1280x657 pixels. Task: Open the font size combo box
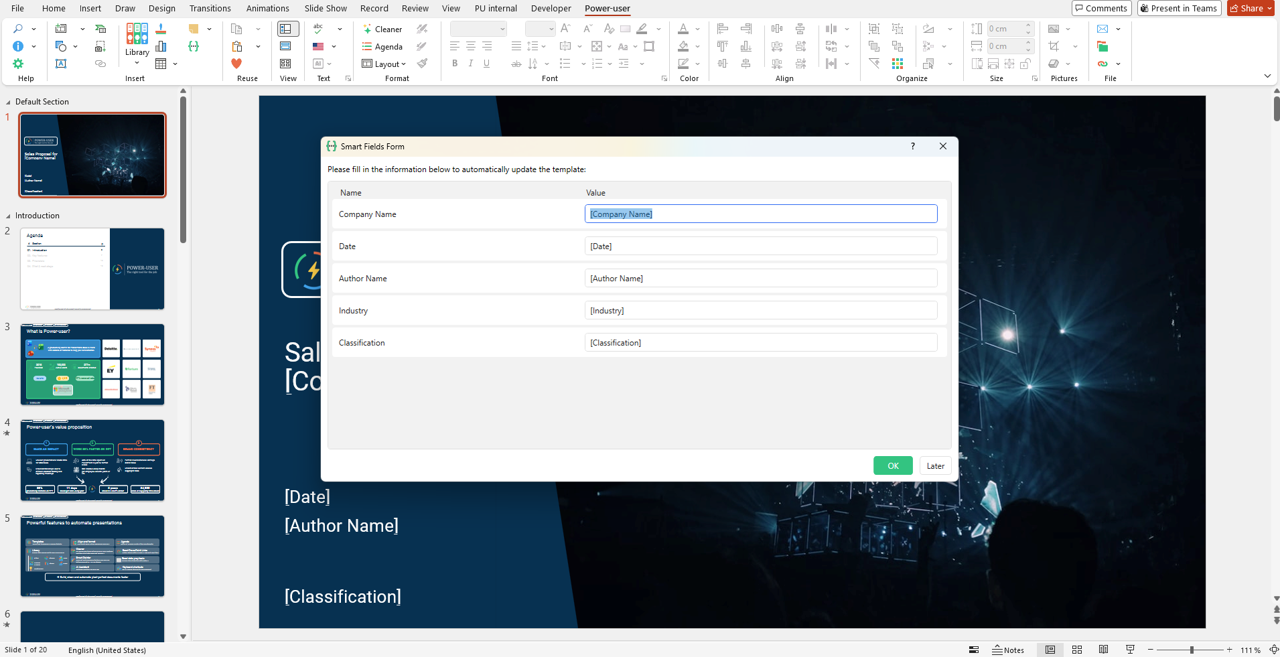[540, 29]
